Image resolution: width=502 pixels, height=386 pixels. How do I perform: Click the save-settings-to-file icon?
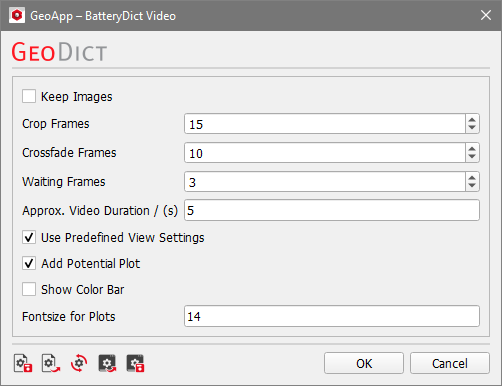pos(23,363)
